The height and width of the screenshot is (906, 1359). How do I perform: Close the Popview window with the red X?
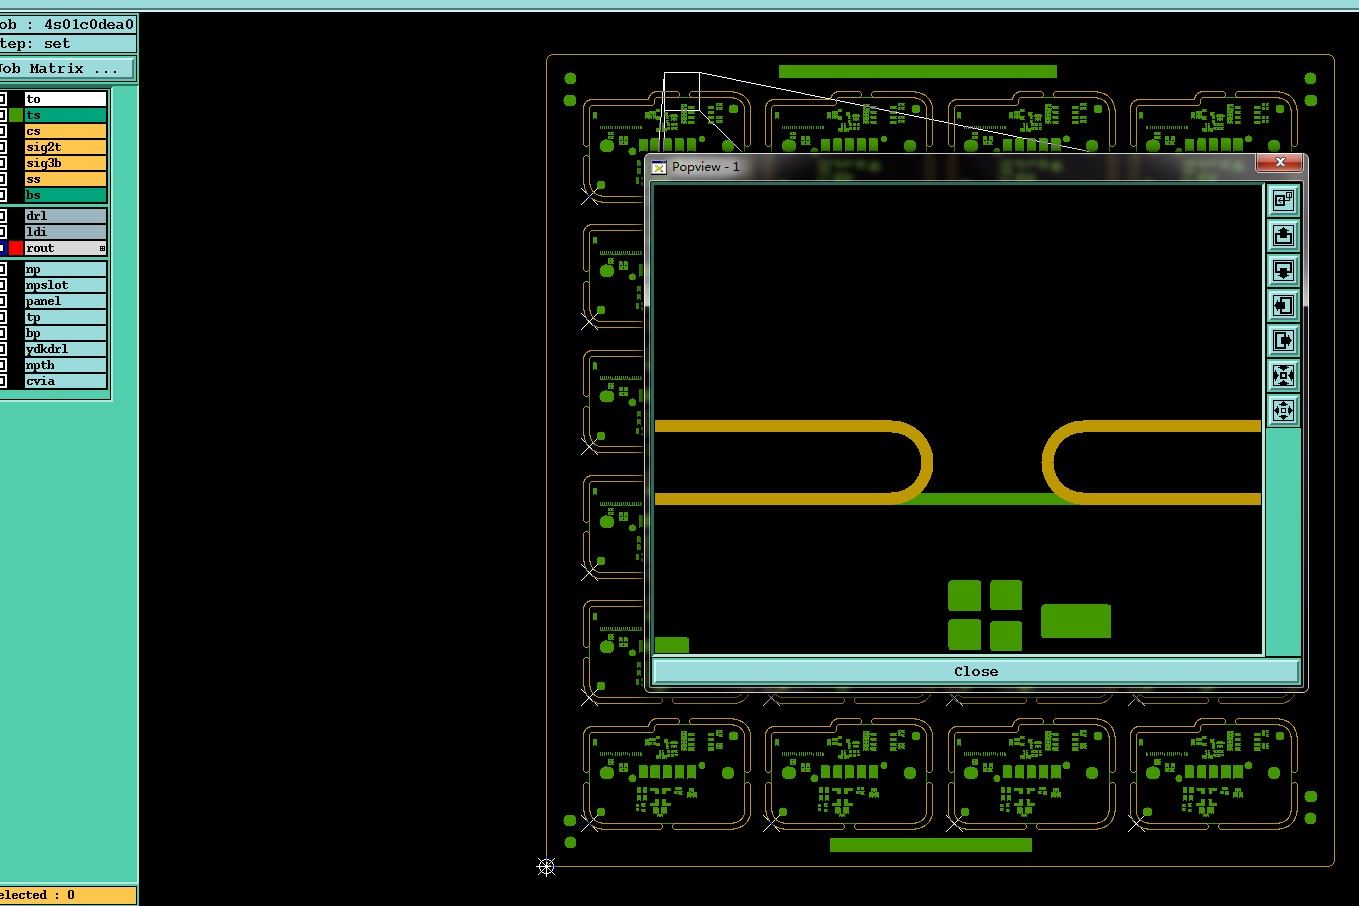pyautogui.click(x=1279, y=162)
